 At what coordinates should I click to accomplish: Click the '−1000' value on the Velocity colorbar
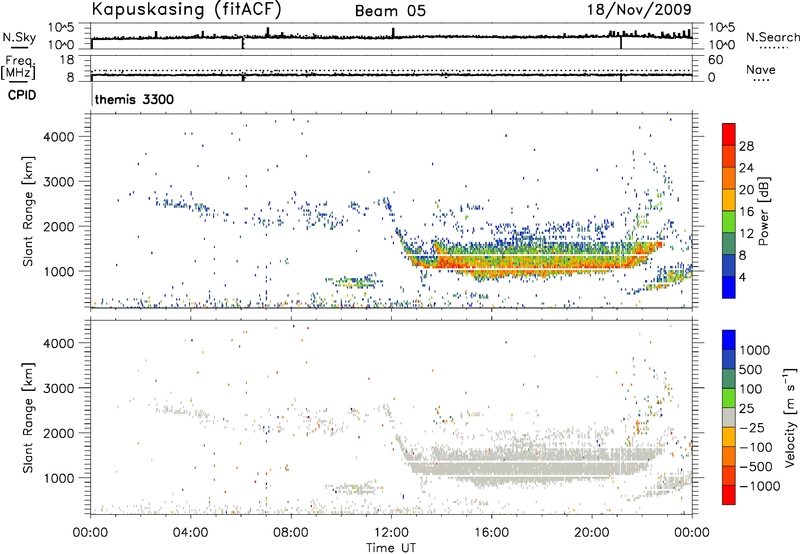pyautogui.click(x=760, y=486)
